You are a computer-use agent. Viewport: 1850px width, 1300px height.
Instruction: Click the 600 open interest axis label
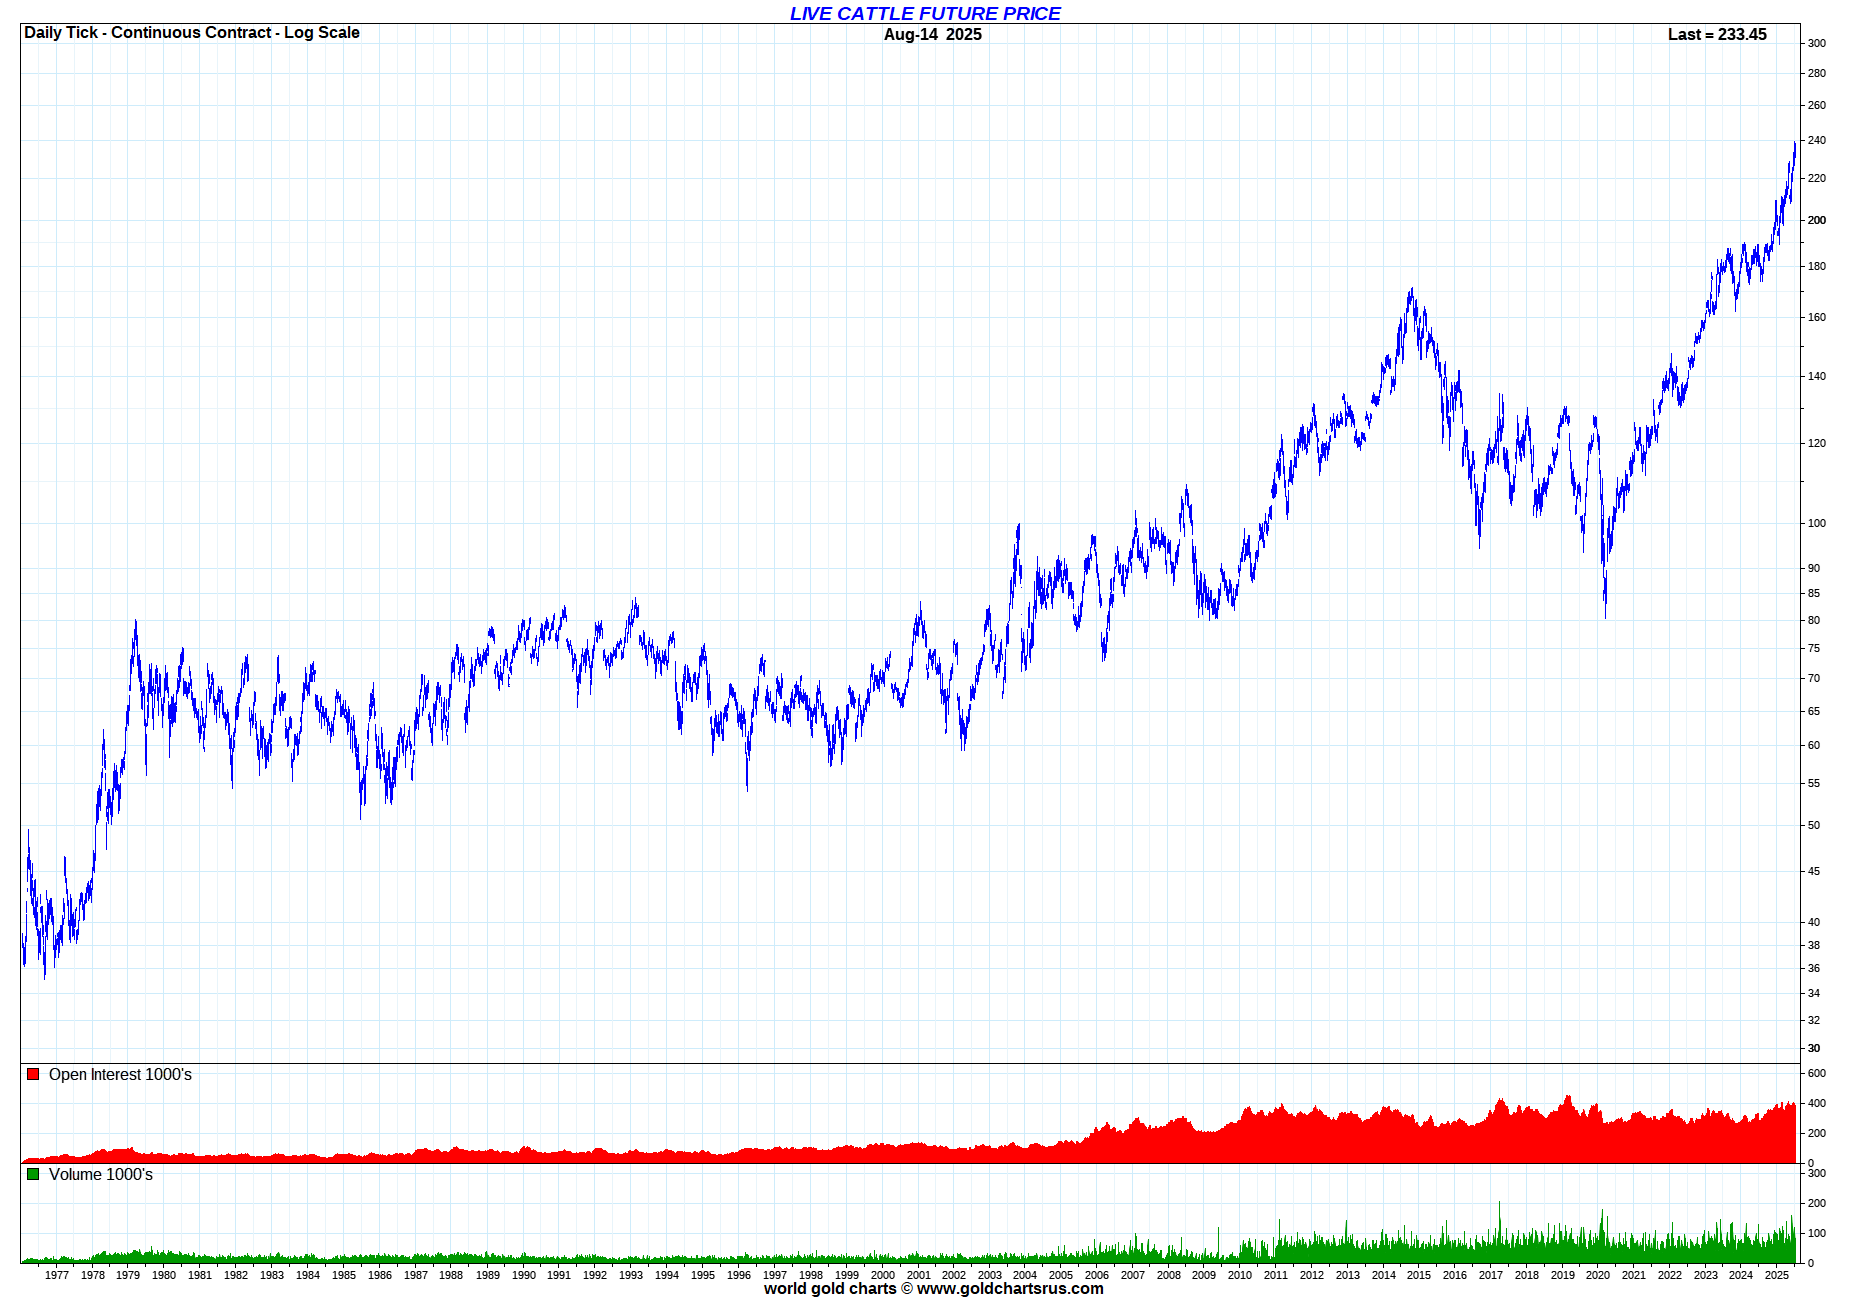click(x=1817, y=1073)
